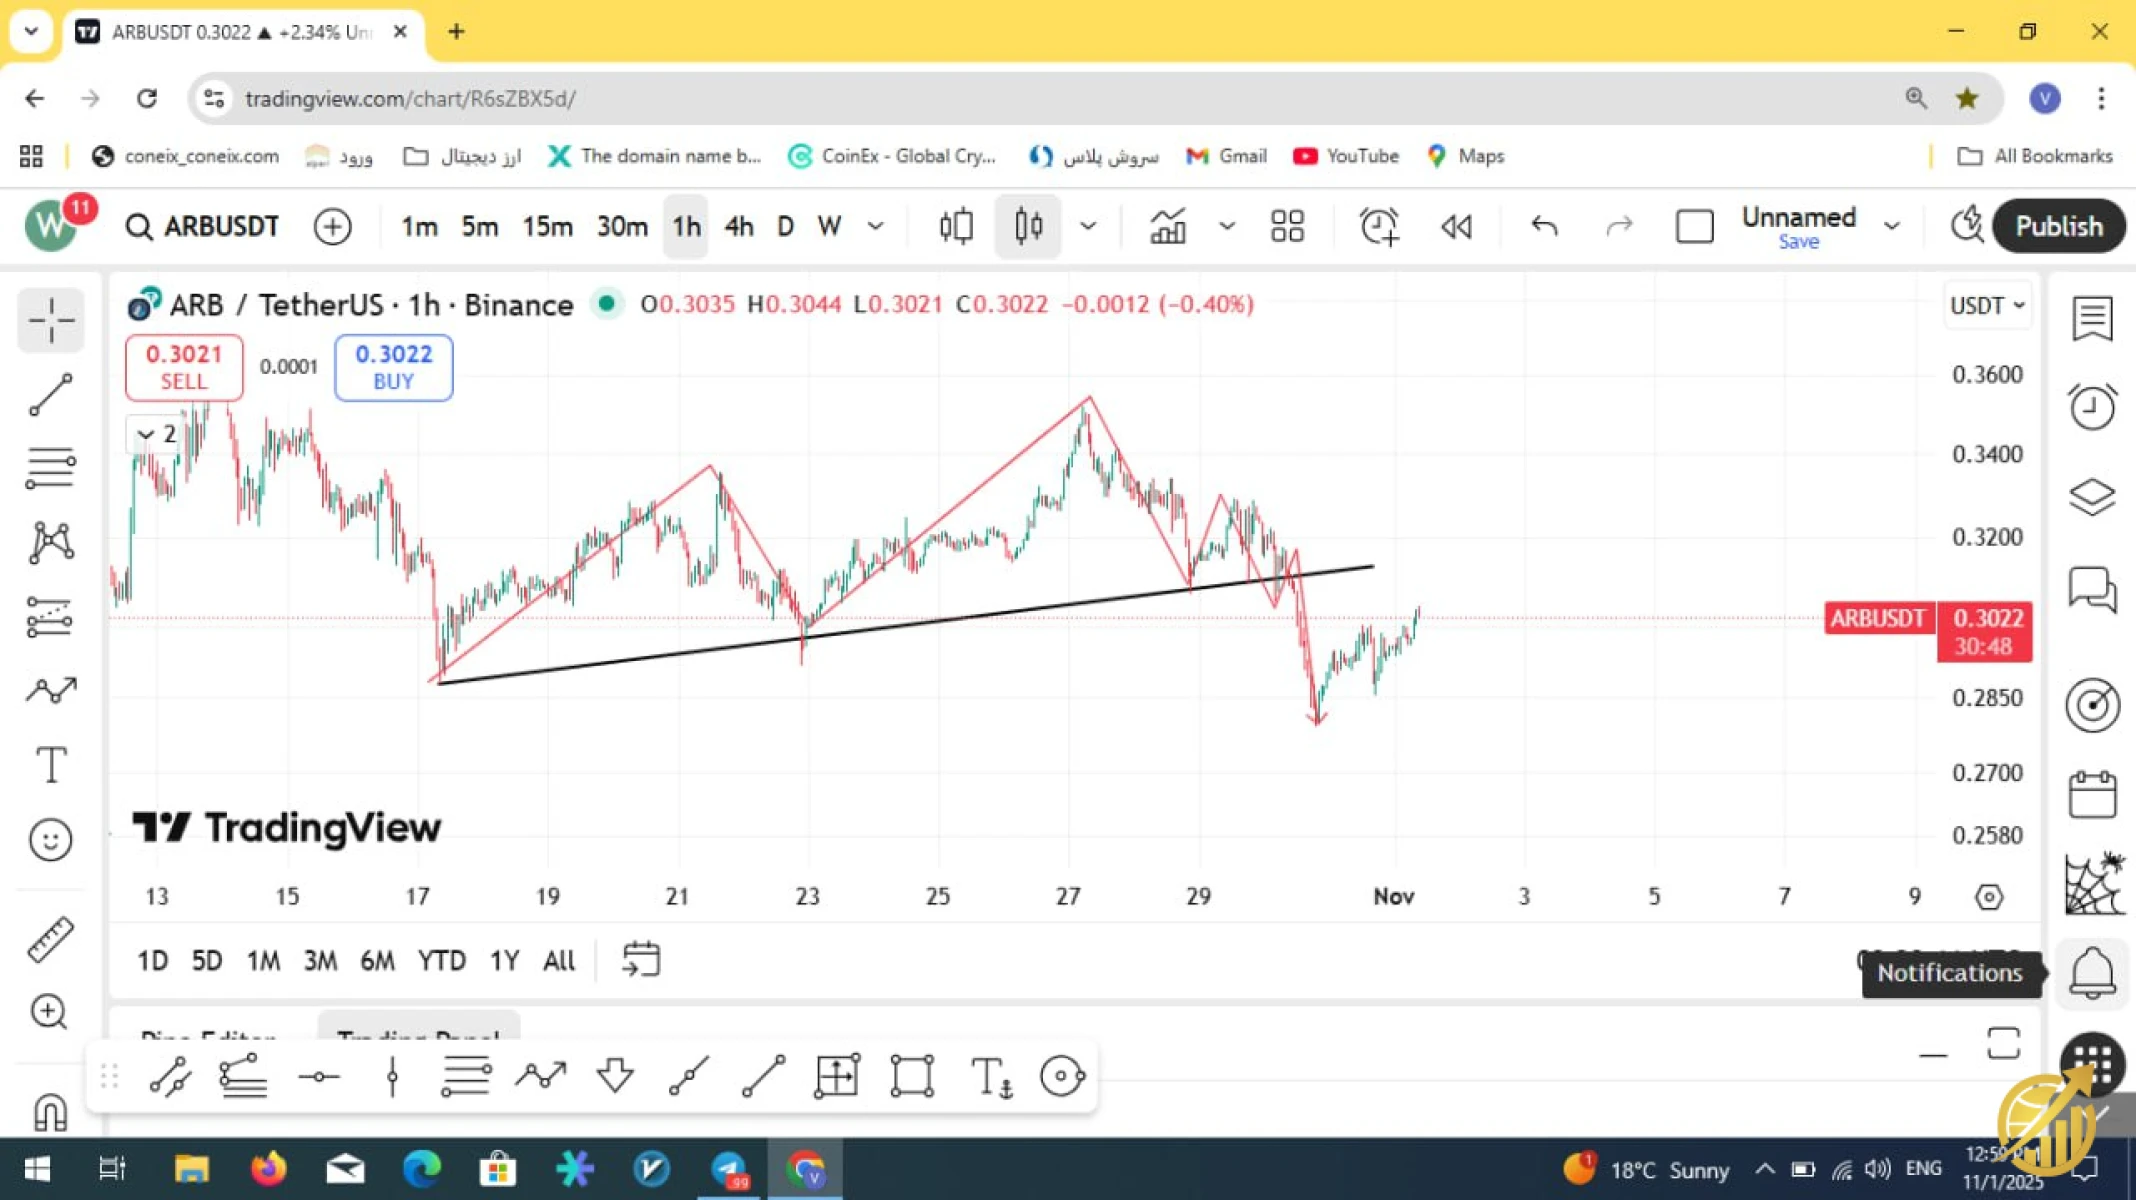Open the Fibonacci retracement tools

(x=51, y=468)
